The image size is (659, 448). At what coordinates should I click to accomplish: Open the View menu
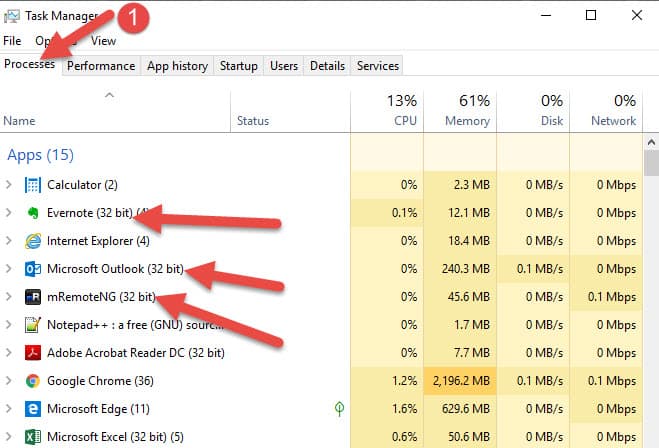click(103, 41)
